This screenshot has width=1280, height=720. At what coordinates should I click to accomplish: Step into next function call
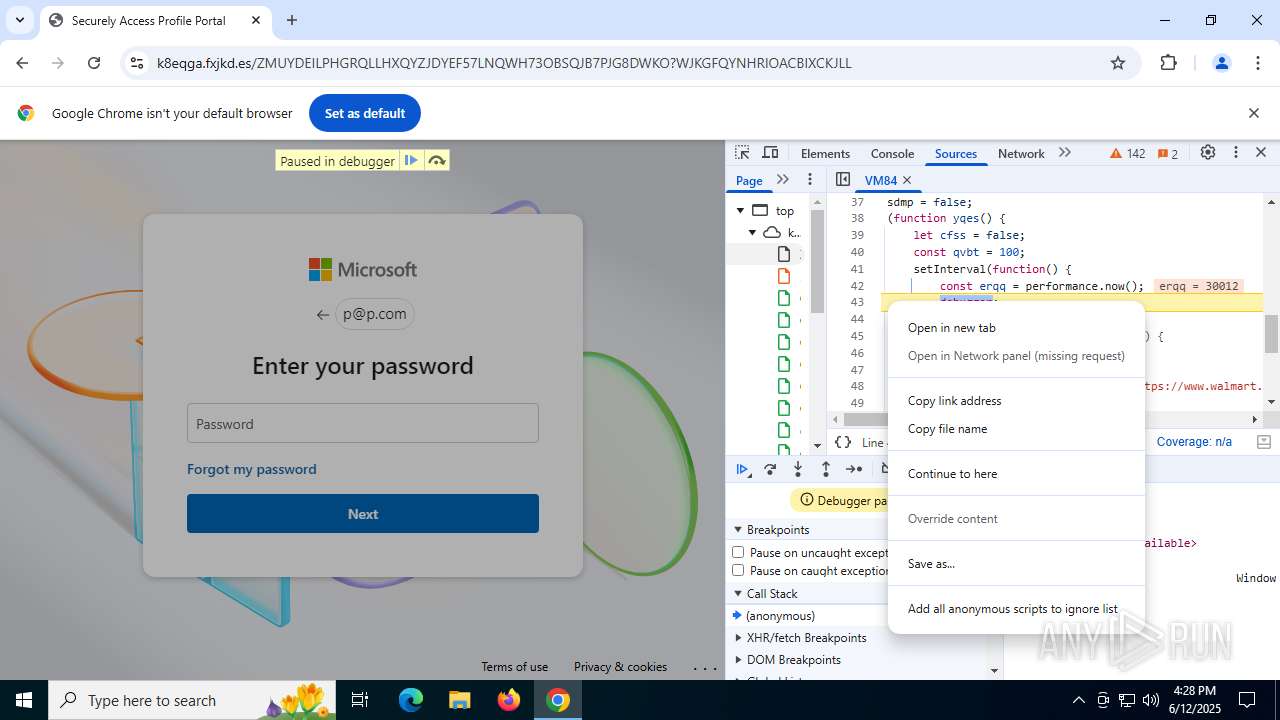(x=798, y=469)
